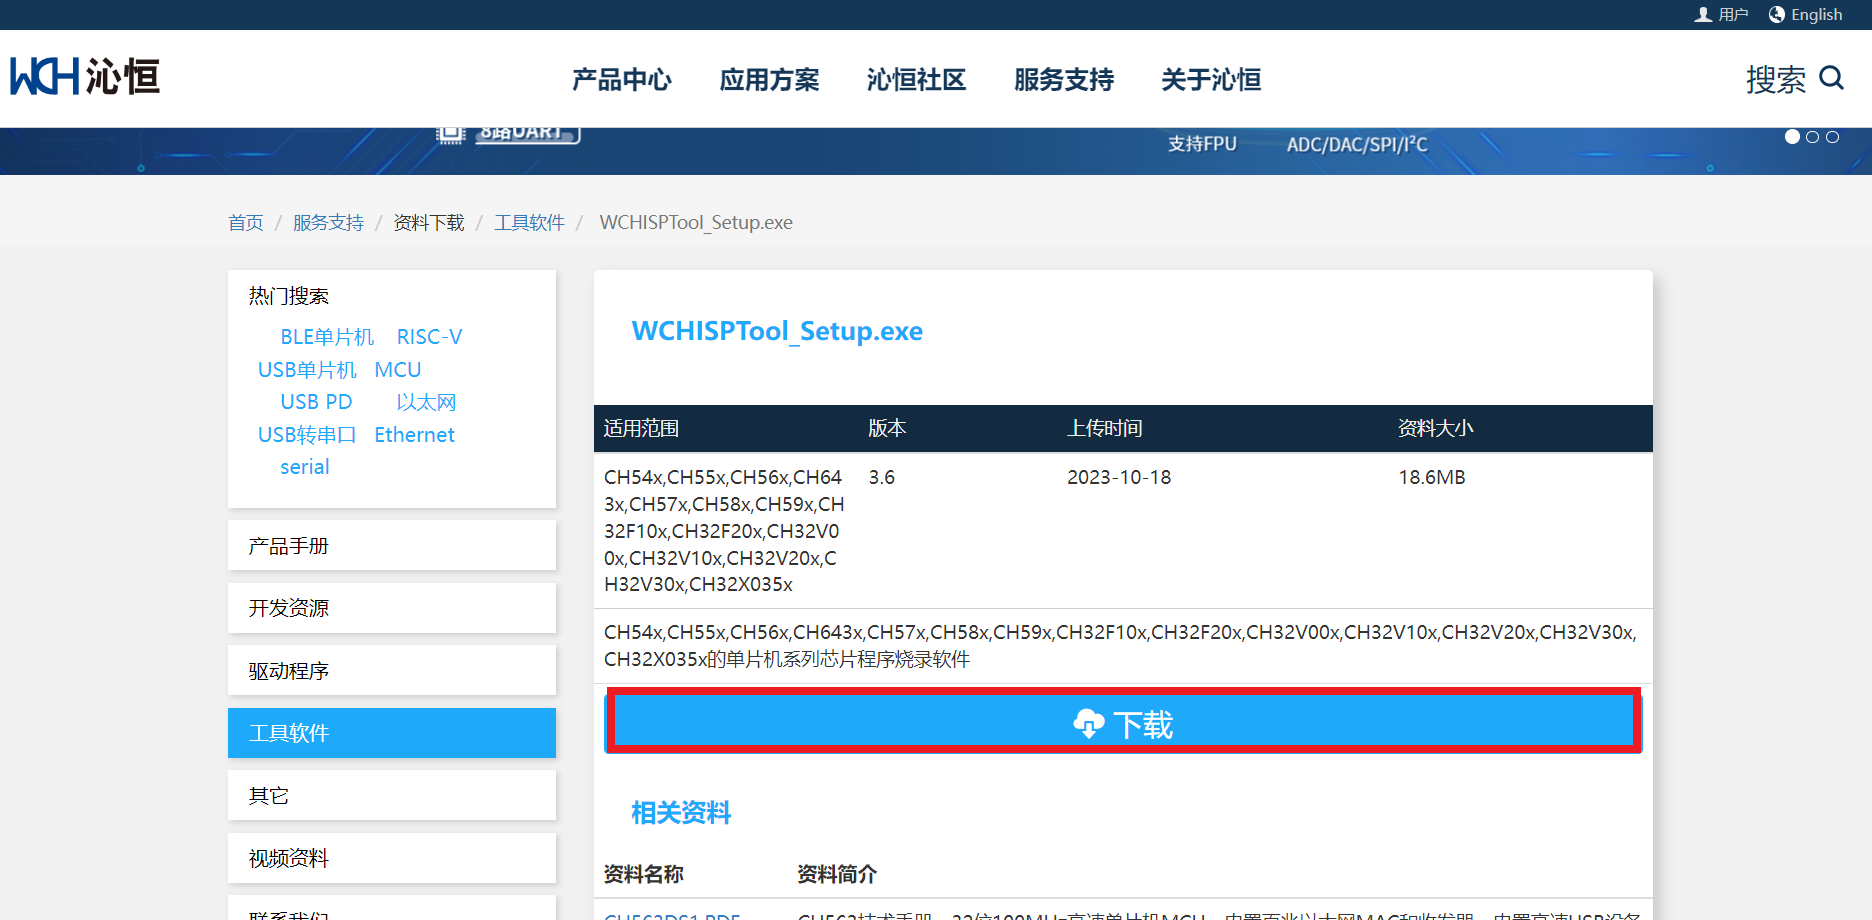Open 产品手册 sidebar category

click(x=392, y=545)
